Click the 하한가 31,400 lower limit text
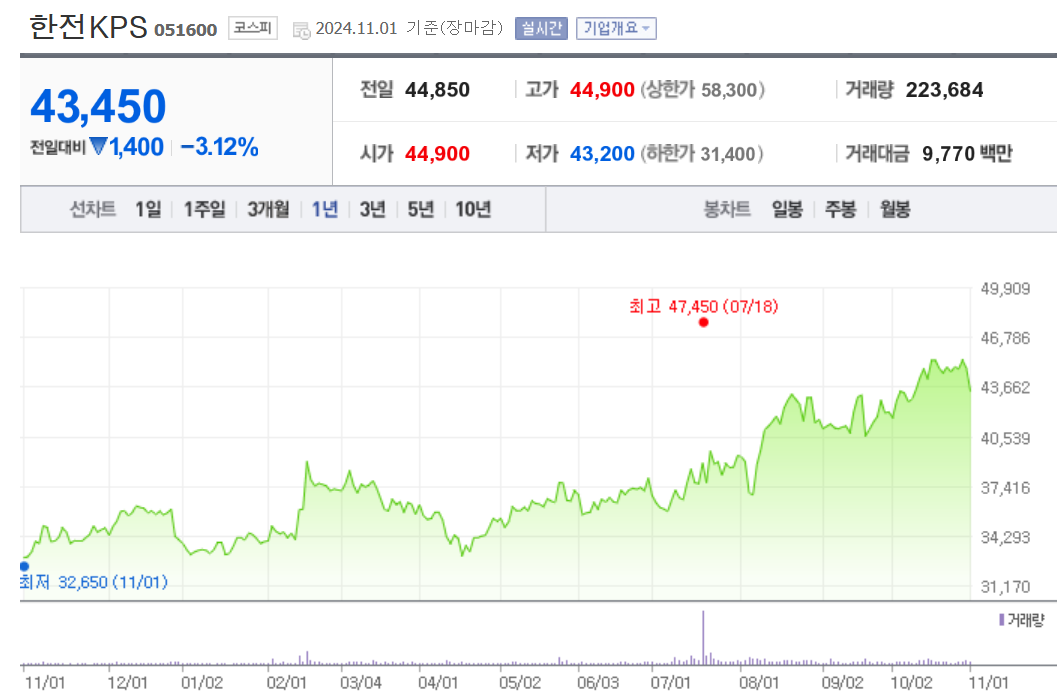Viewport: 1057px width, 699px height. pos(702,154)
